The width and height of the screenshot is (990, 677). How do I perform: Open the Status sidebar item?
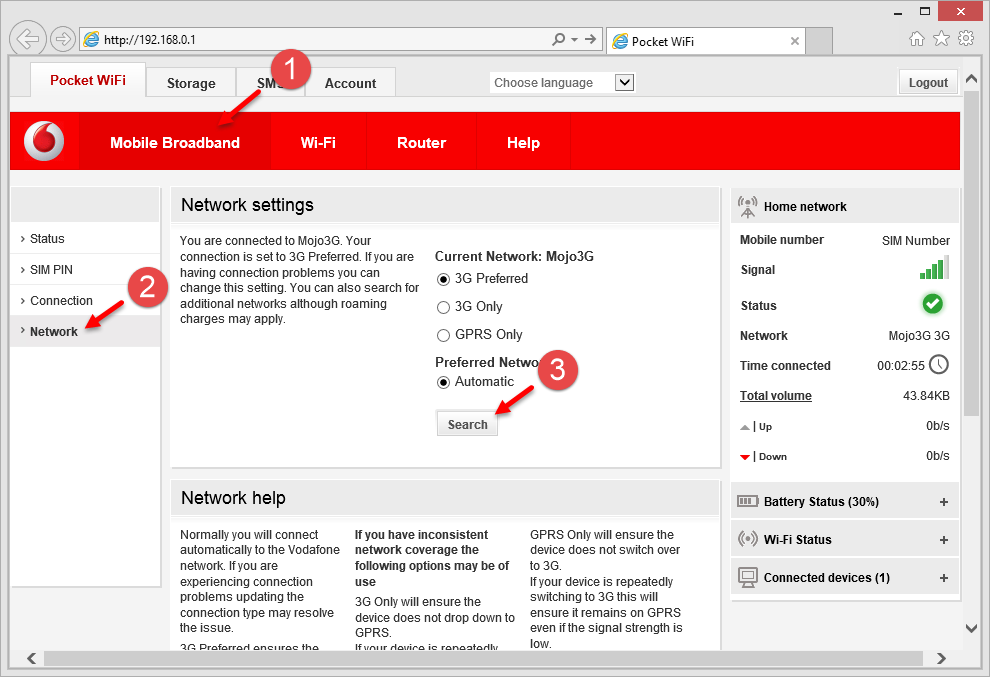(x=85, y=239)
